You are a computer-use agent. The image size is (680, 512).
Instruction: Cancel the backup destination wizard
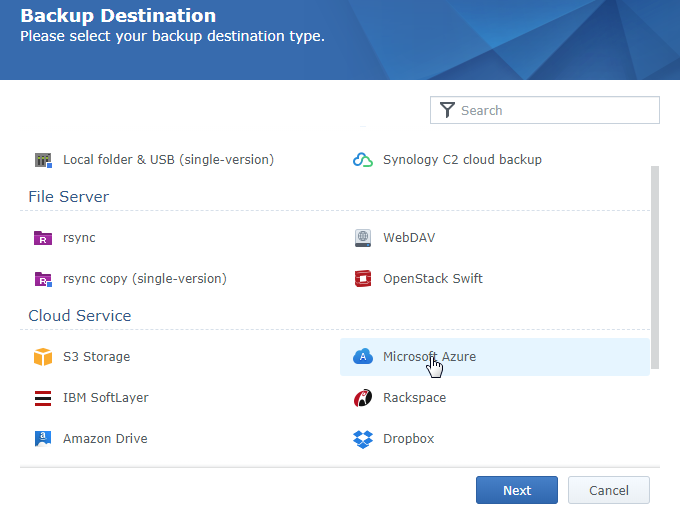click(x=608, y=490)
